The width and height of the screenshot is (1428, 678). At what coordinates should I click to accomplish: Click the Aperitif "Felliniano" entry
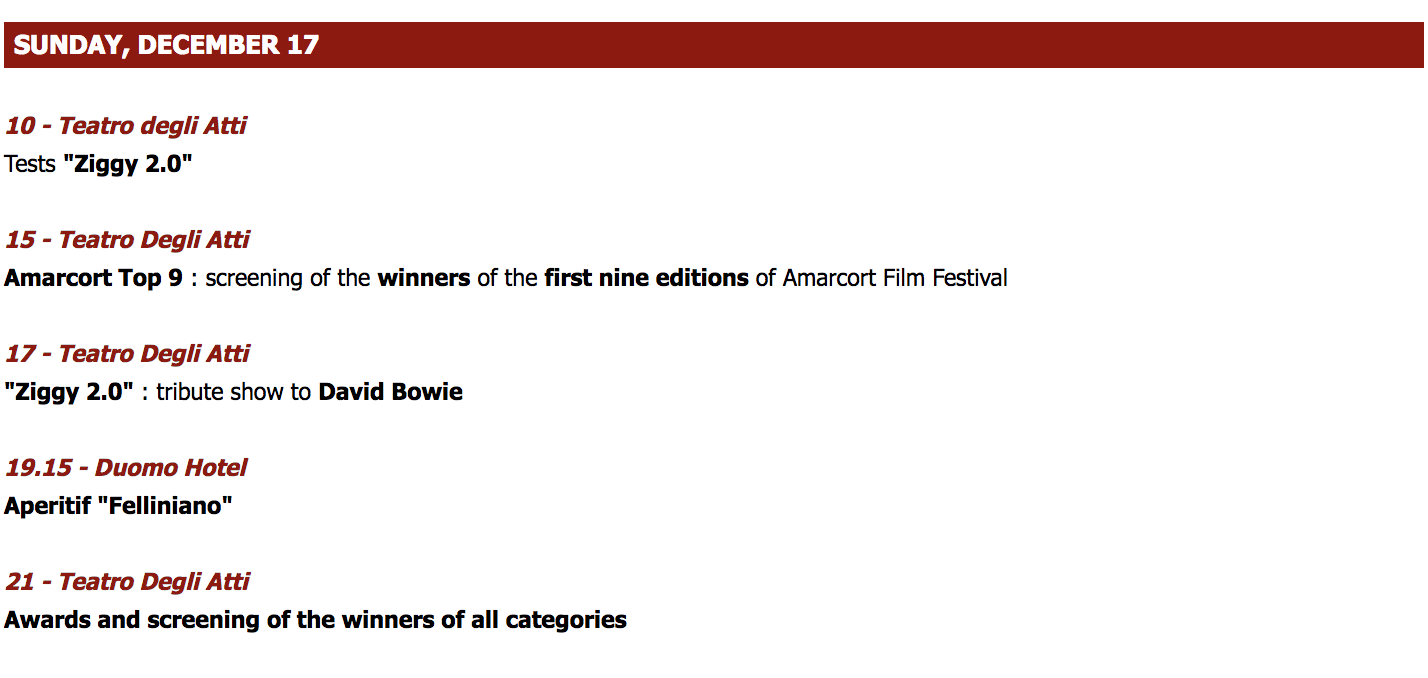(x=118, y=506)
